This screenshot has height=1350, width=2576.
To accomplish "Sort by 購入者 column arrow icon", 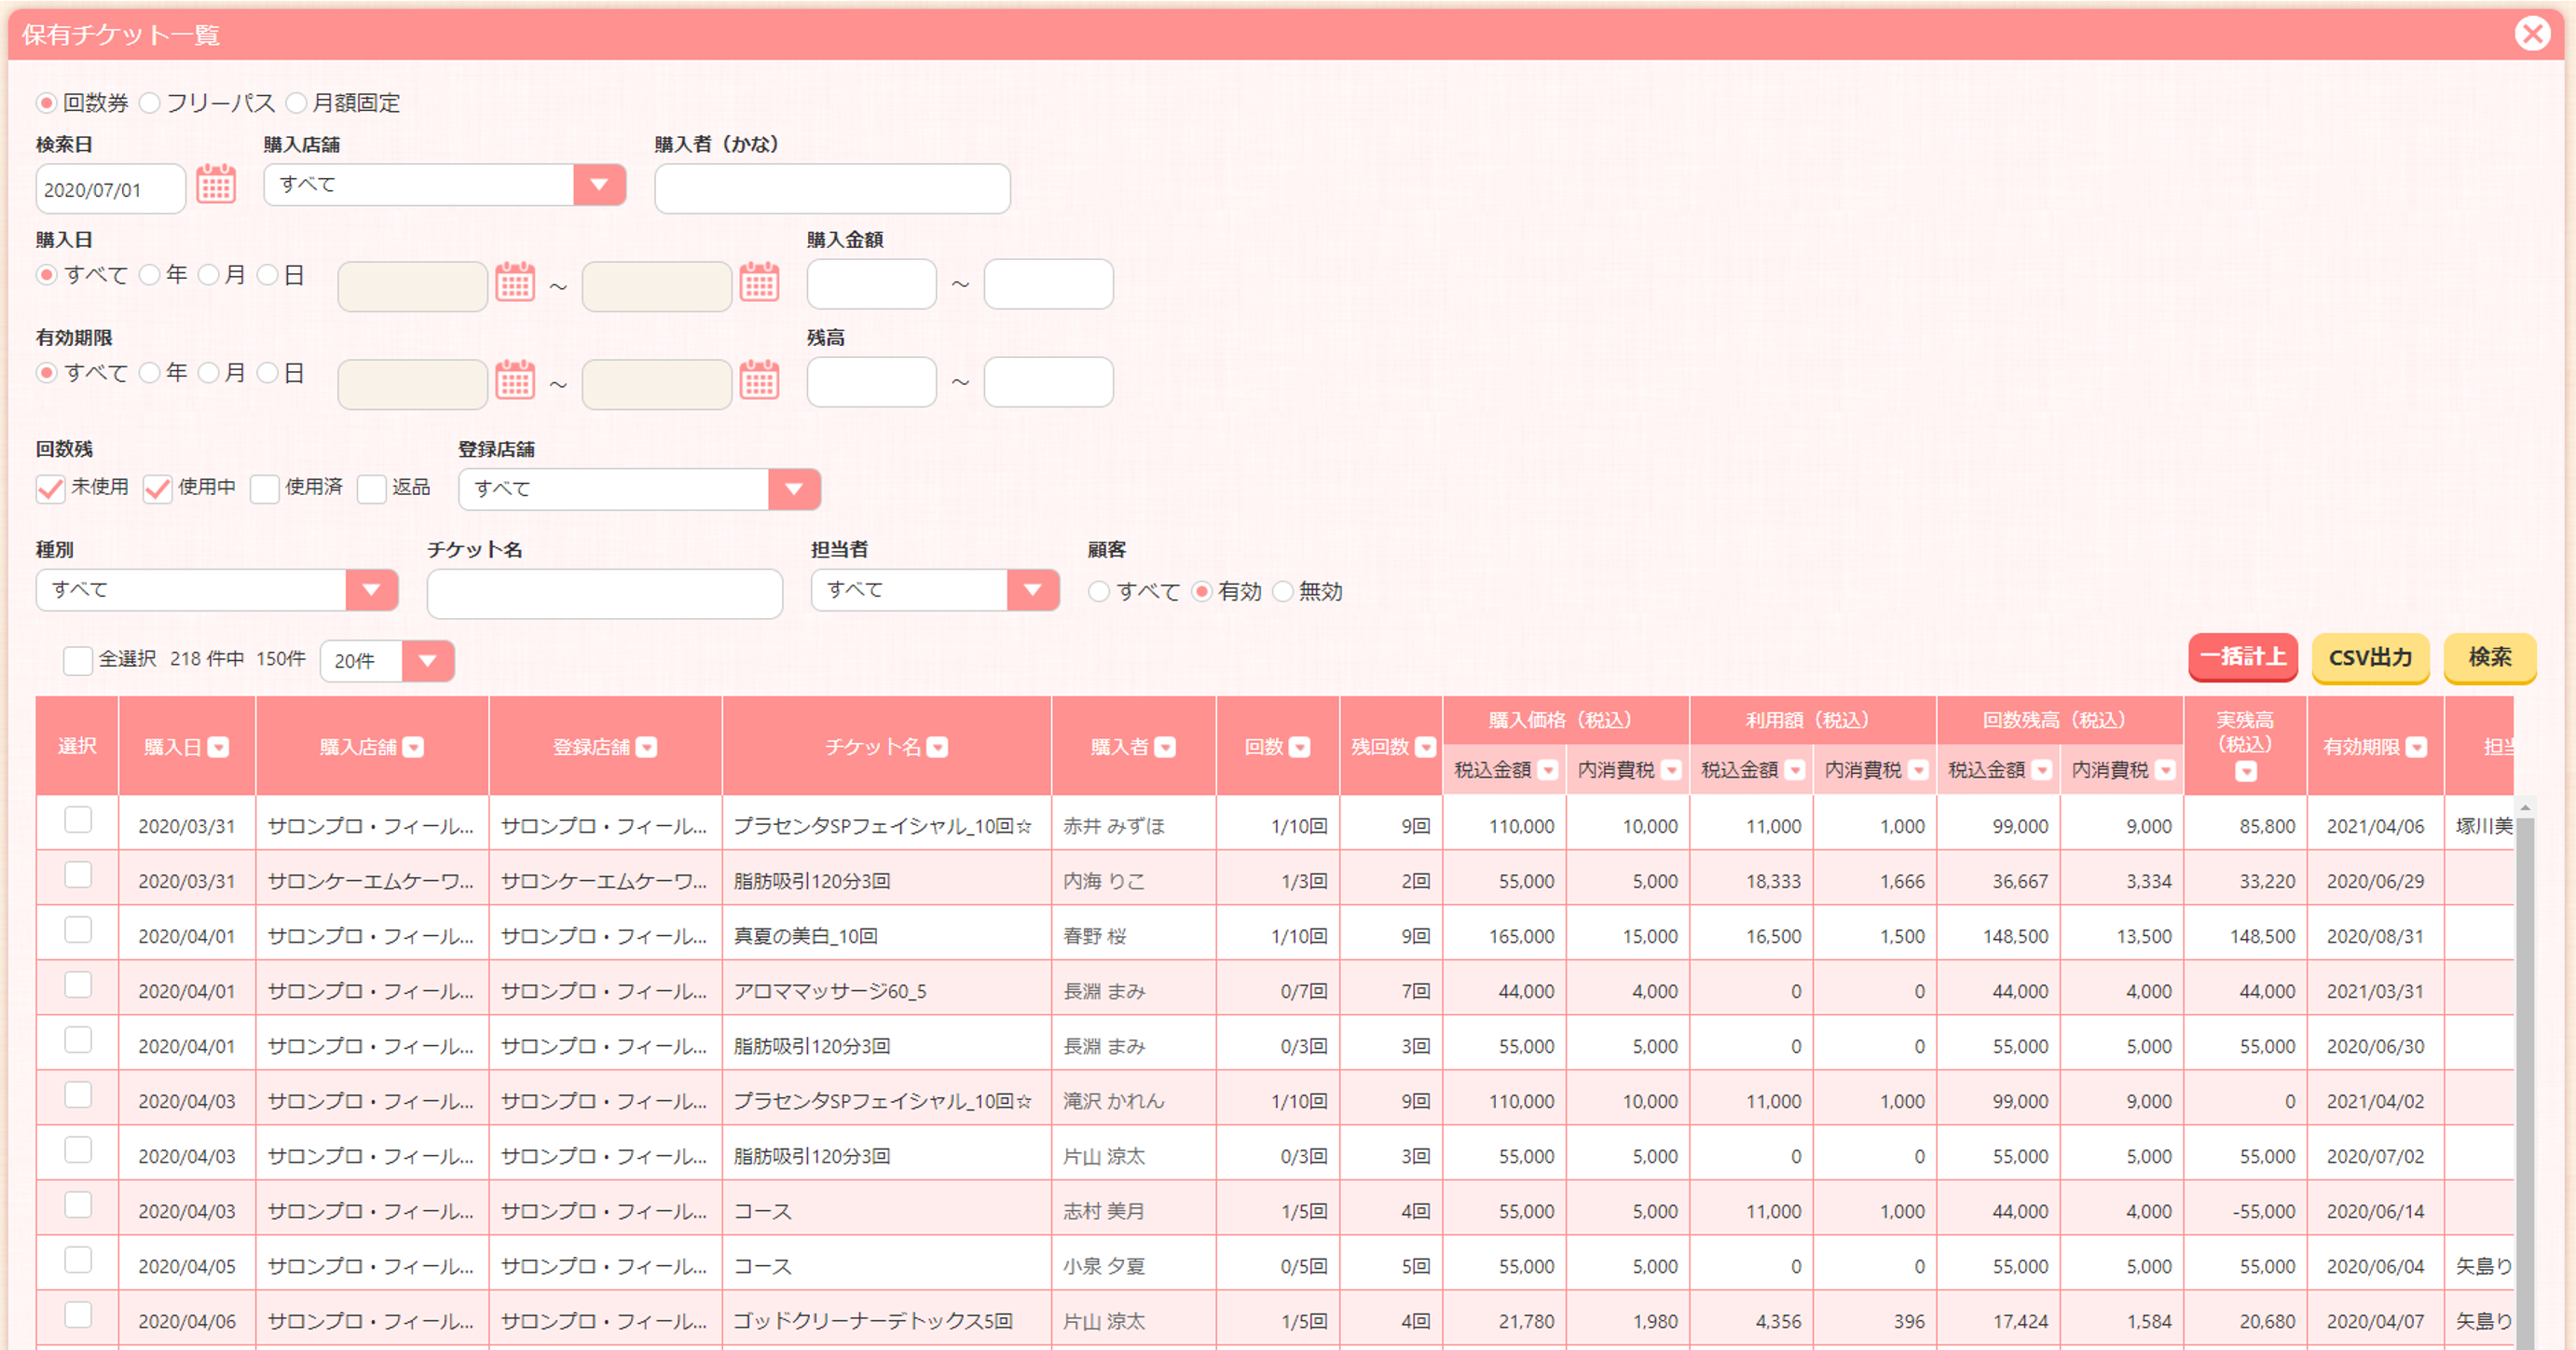I will coord(1165,747).
